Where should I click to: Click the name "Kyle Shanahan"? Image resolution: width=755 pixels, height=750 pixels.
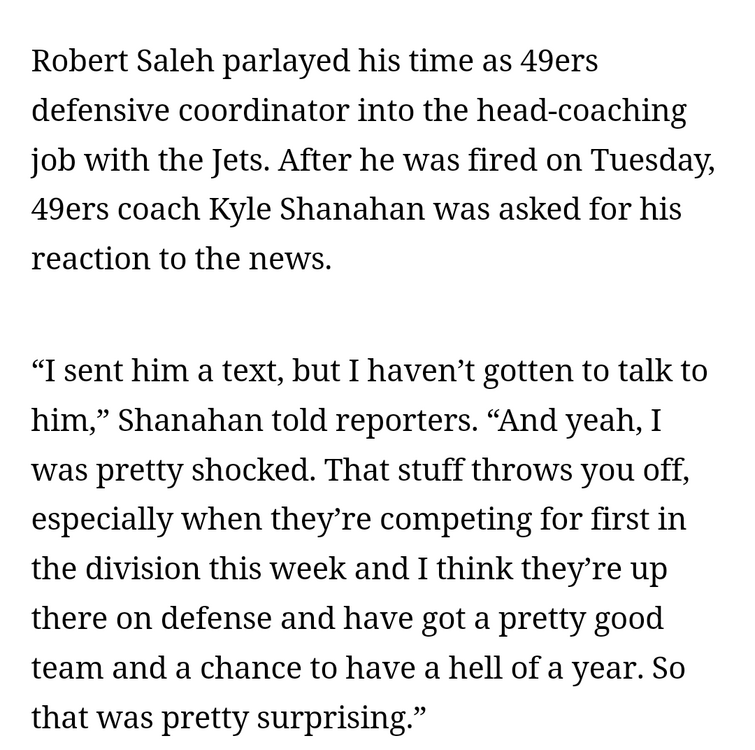click(316, 210)
